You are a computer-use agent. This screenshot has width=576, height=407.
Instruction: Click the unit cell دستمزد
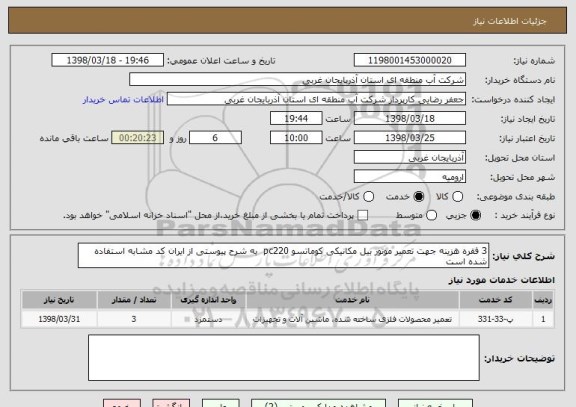(x=209, y=319)
